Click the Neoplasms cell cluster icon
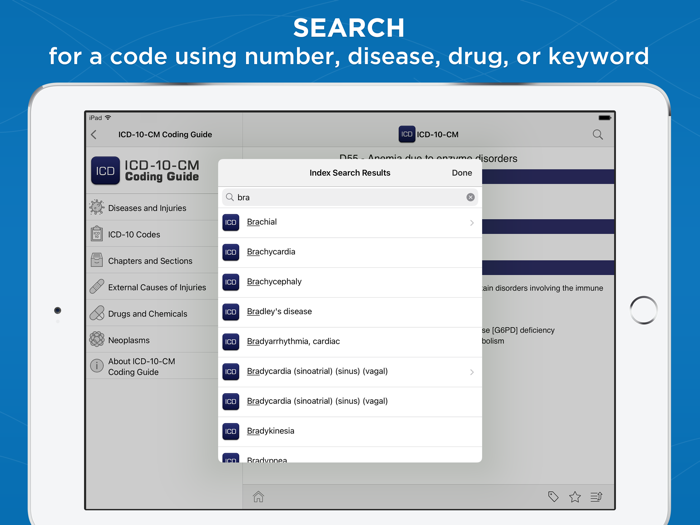Image resolution: width=700 pixels, height=525 pixels. pos(96,339)
